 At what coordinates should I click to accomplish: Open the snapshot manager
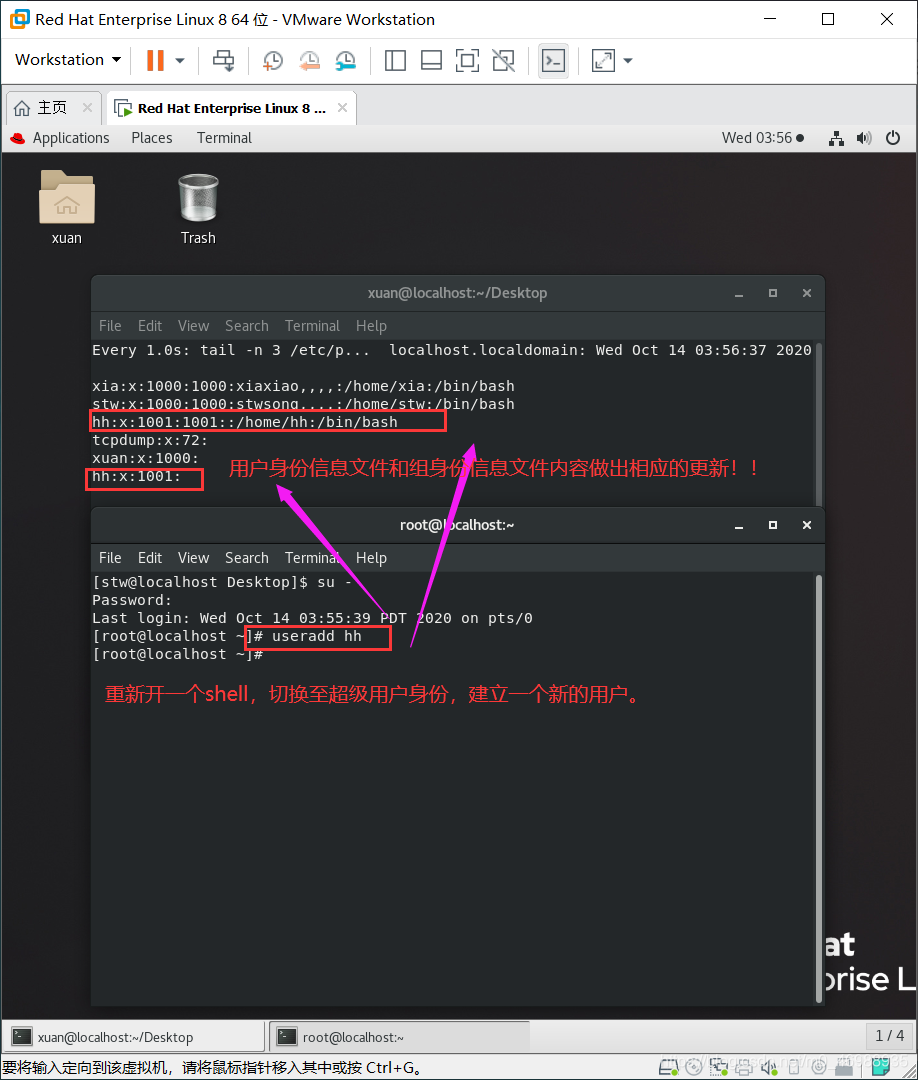point(345,61)
